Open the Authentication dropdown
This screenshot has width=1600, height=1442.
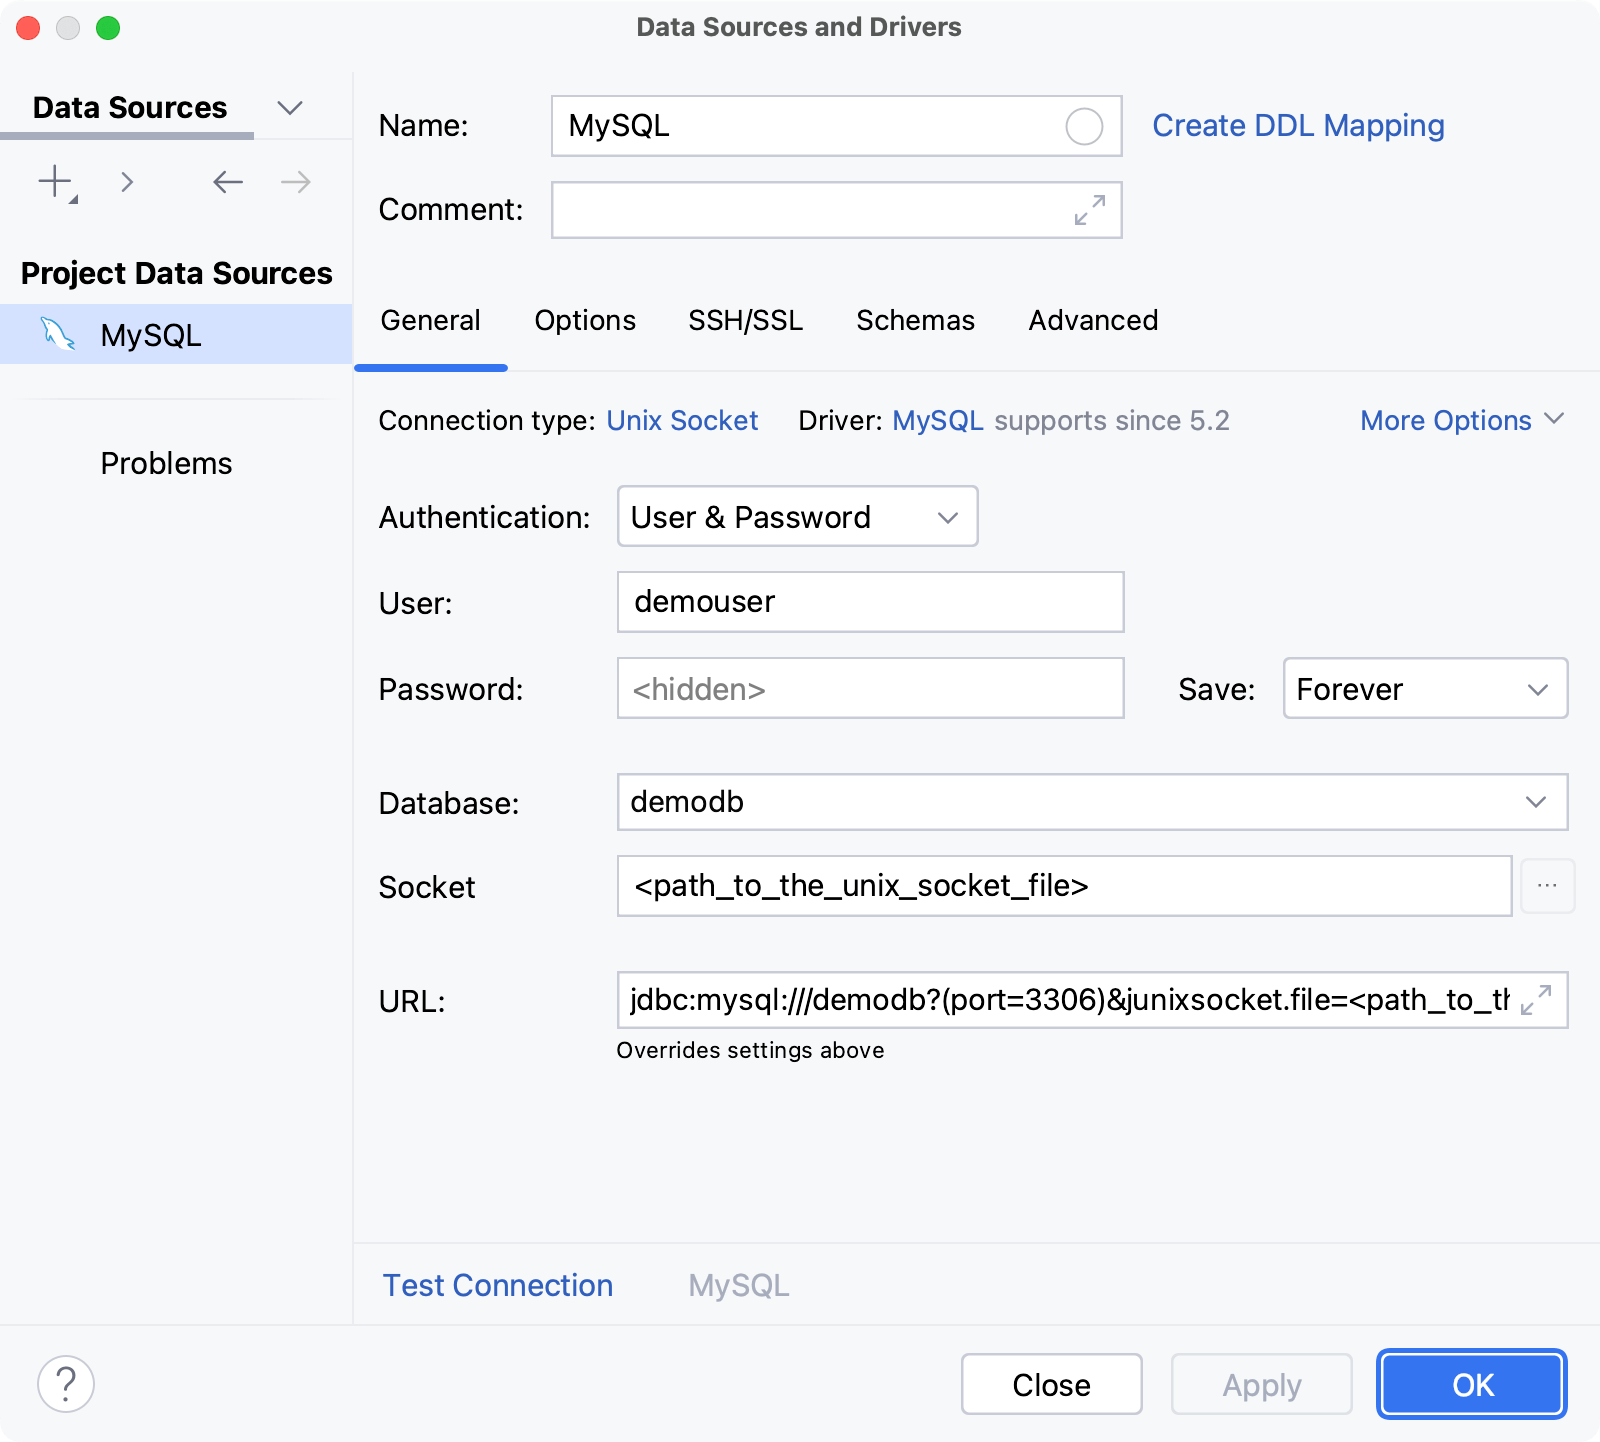point(796,517)
